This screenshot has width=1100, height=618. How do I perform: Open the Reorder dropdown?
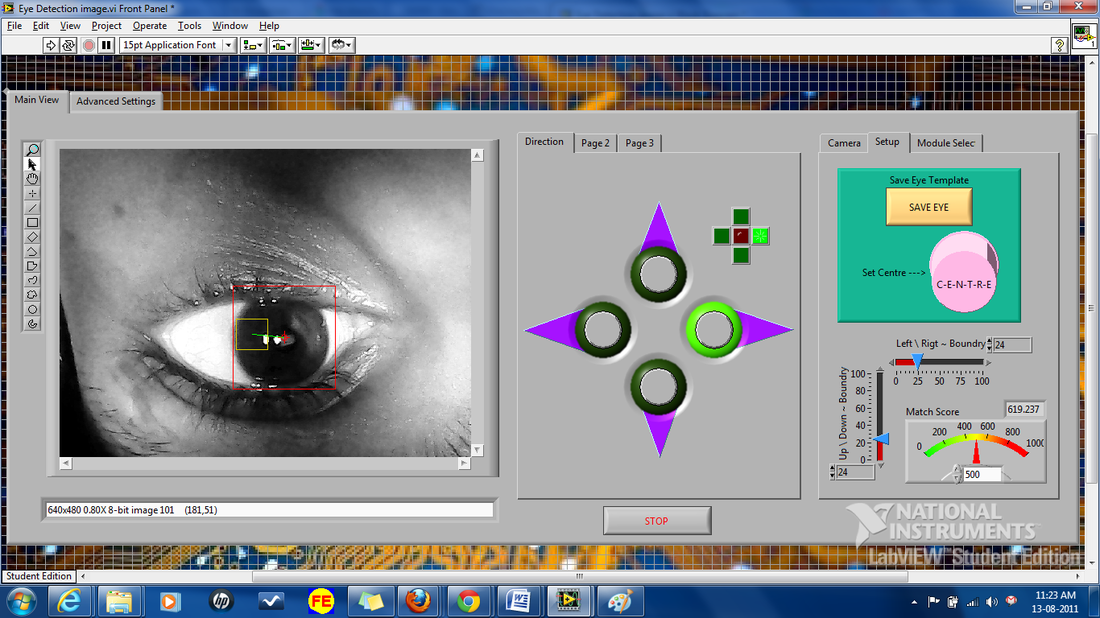coord(342,45)
